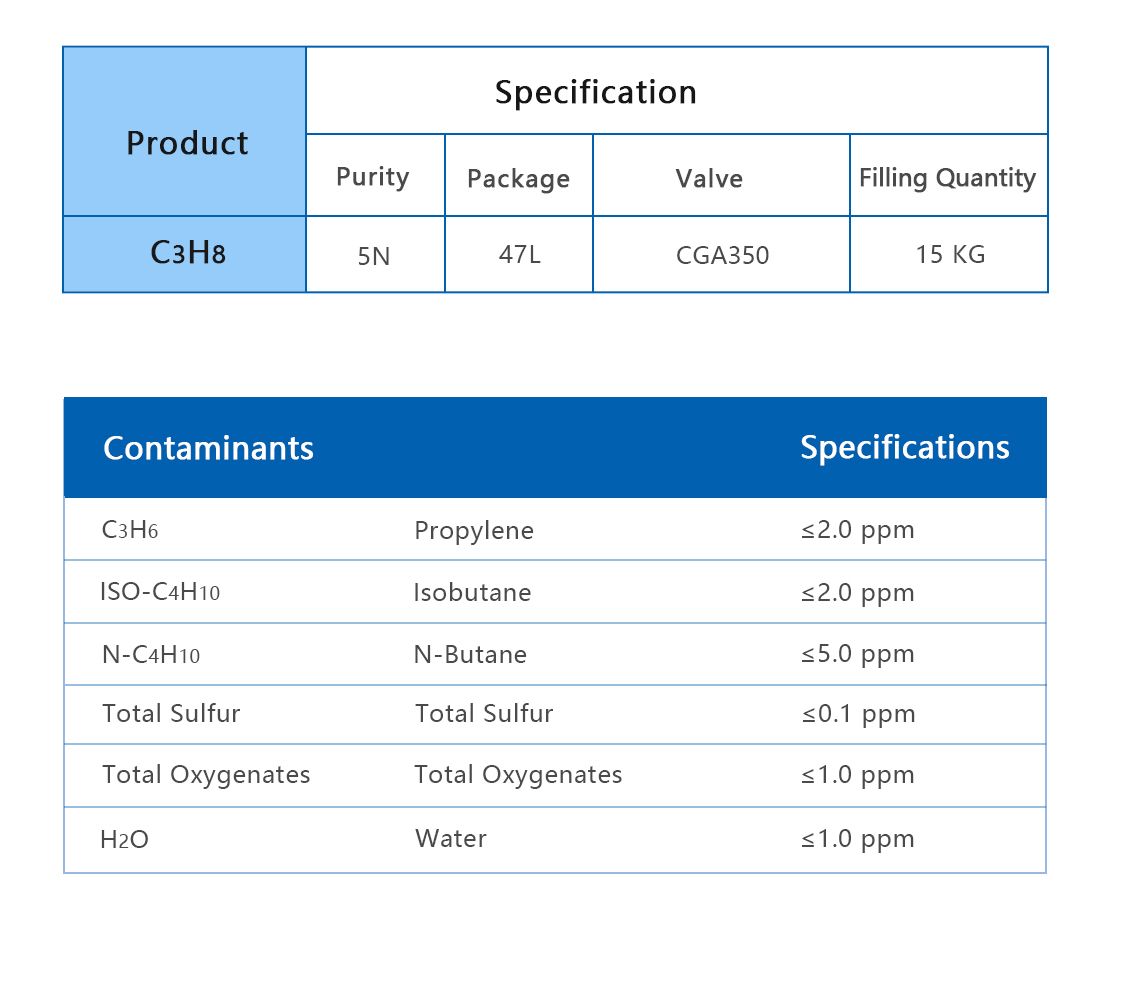1134x993 pixels.
Task: Click the Product header cell
Action: [186, 143]
